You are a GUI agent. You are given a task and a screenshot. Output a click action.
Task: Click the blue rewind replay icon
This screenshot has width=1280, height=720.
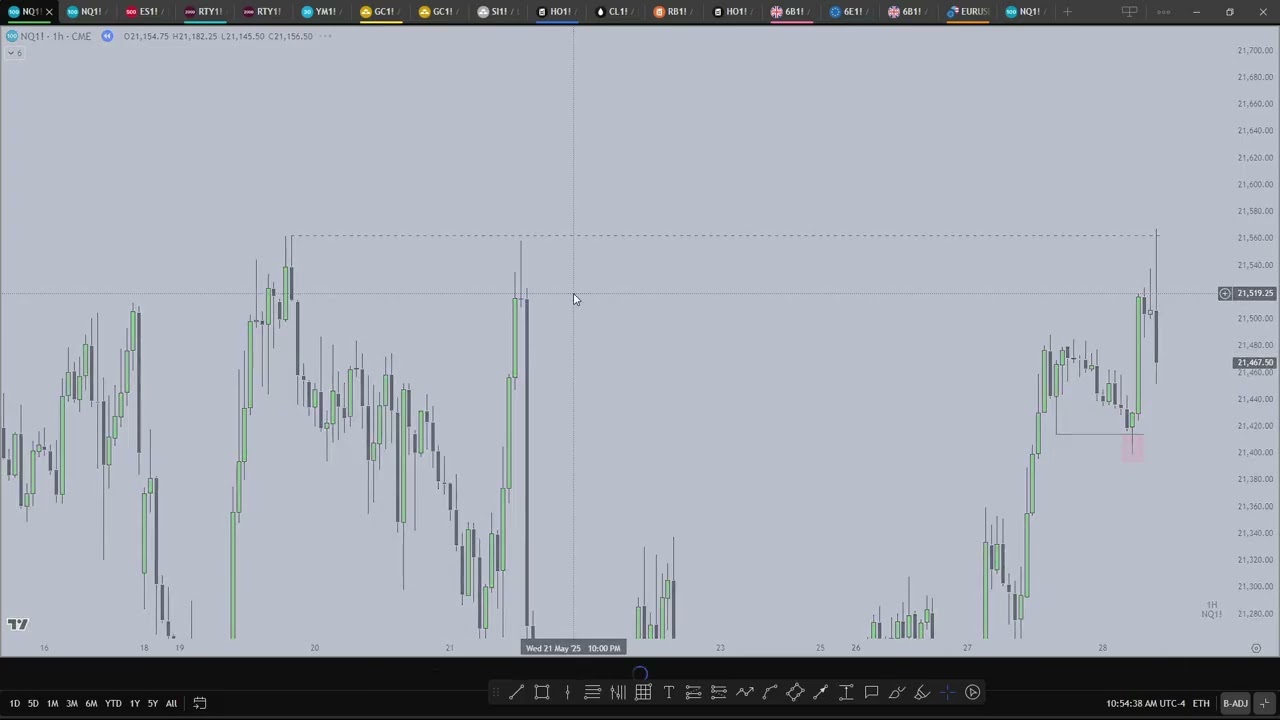click(107, 36)
